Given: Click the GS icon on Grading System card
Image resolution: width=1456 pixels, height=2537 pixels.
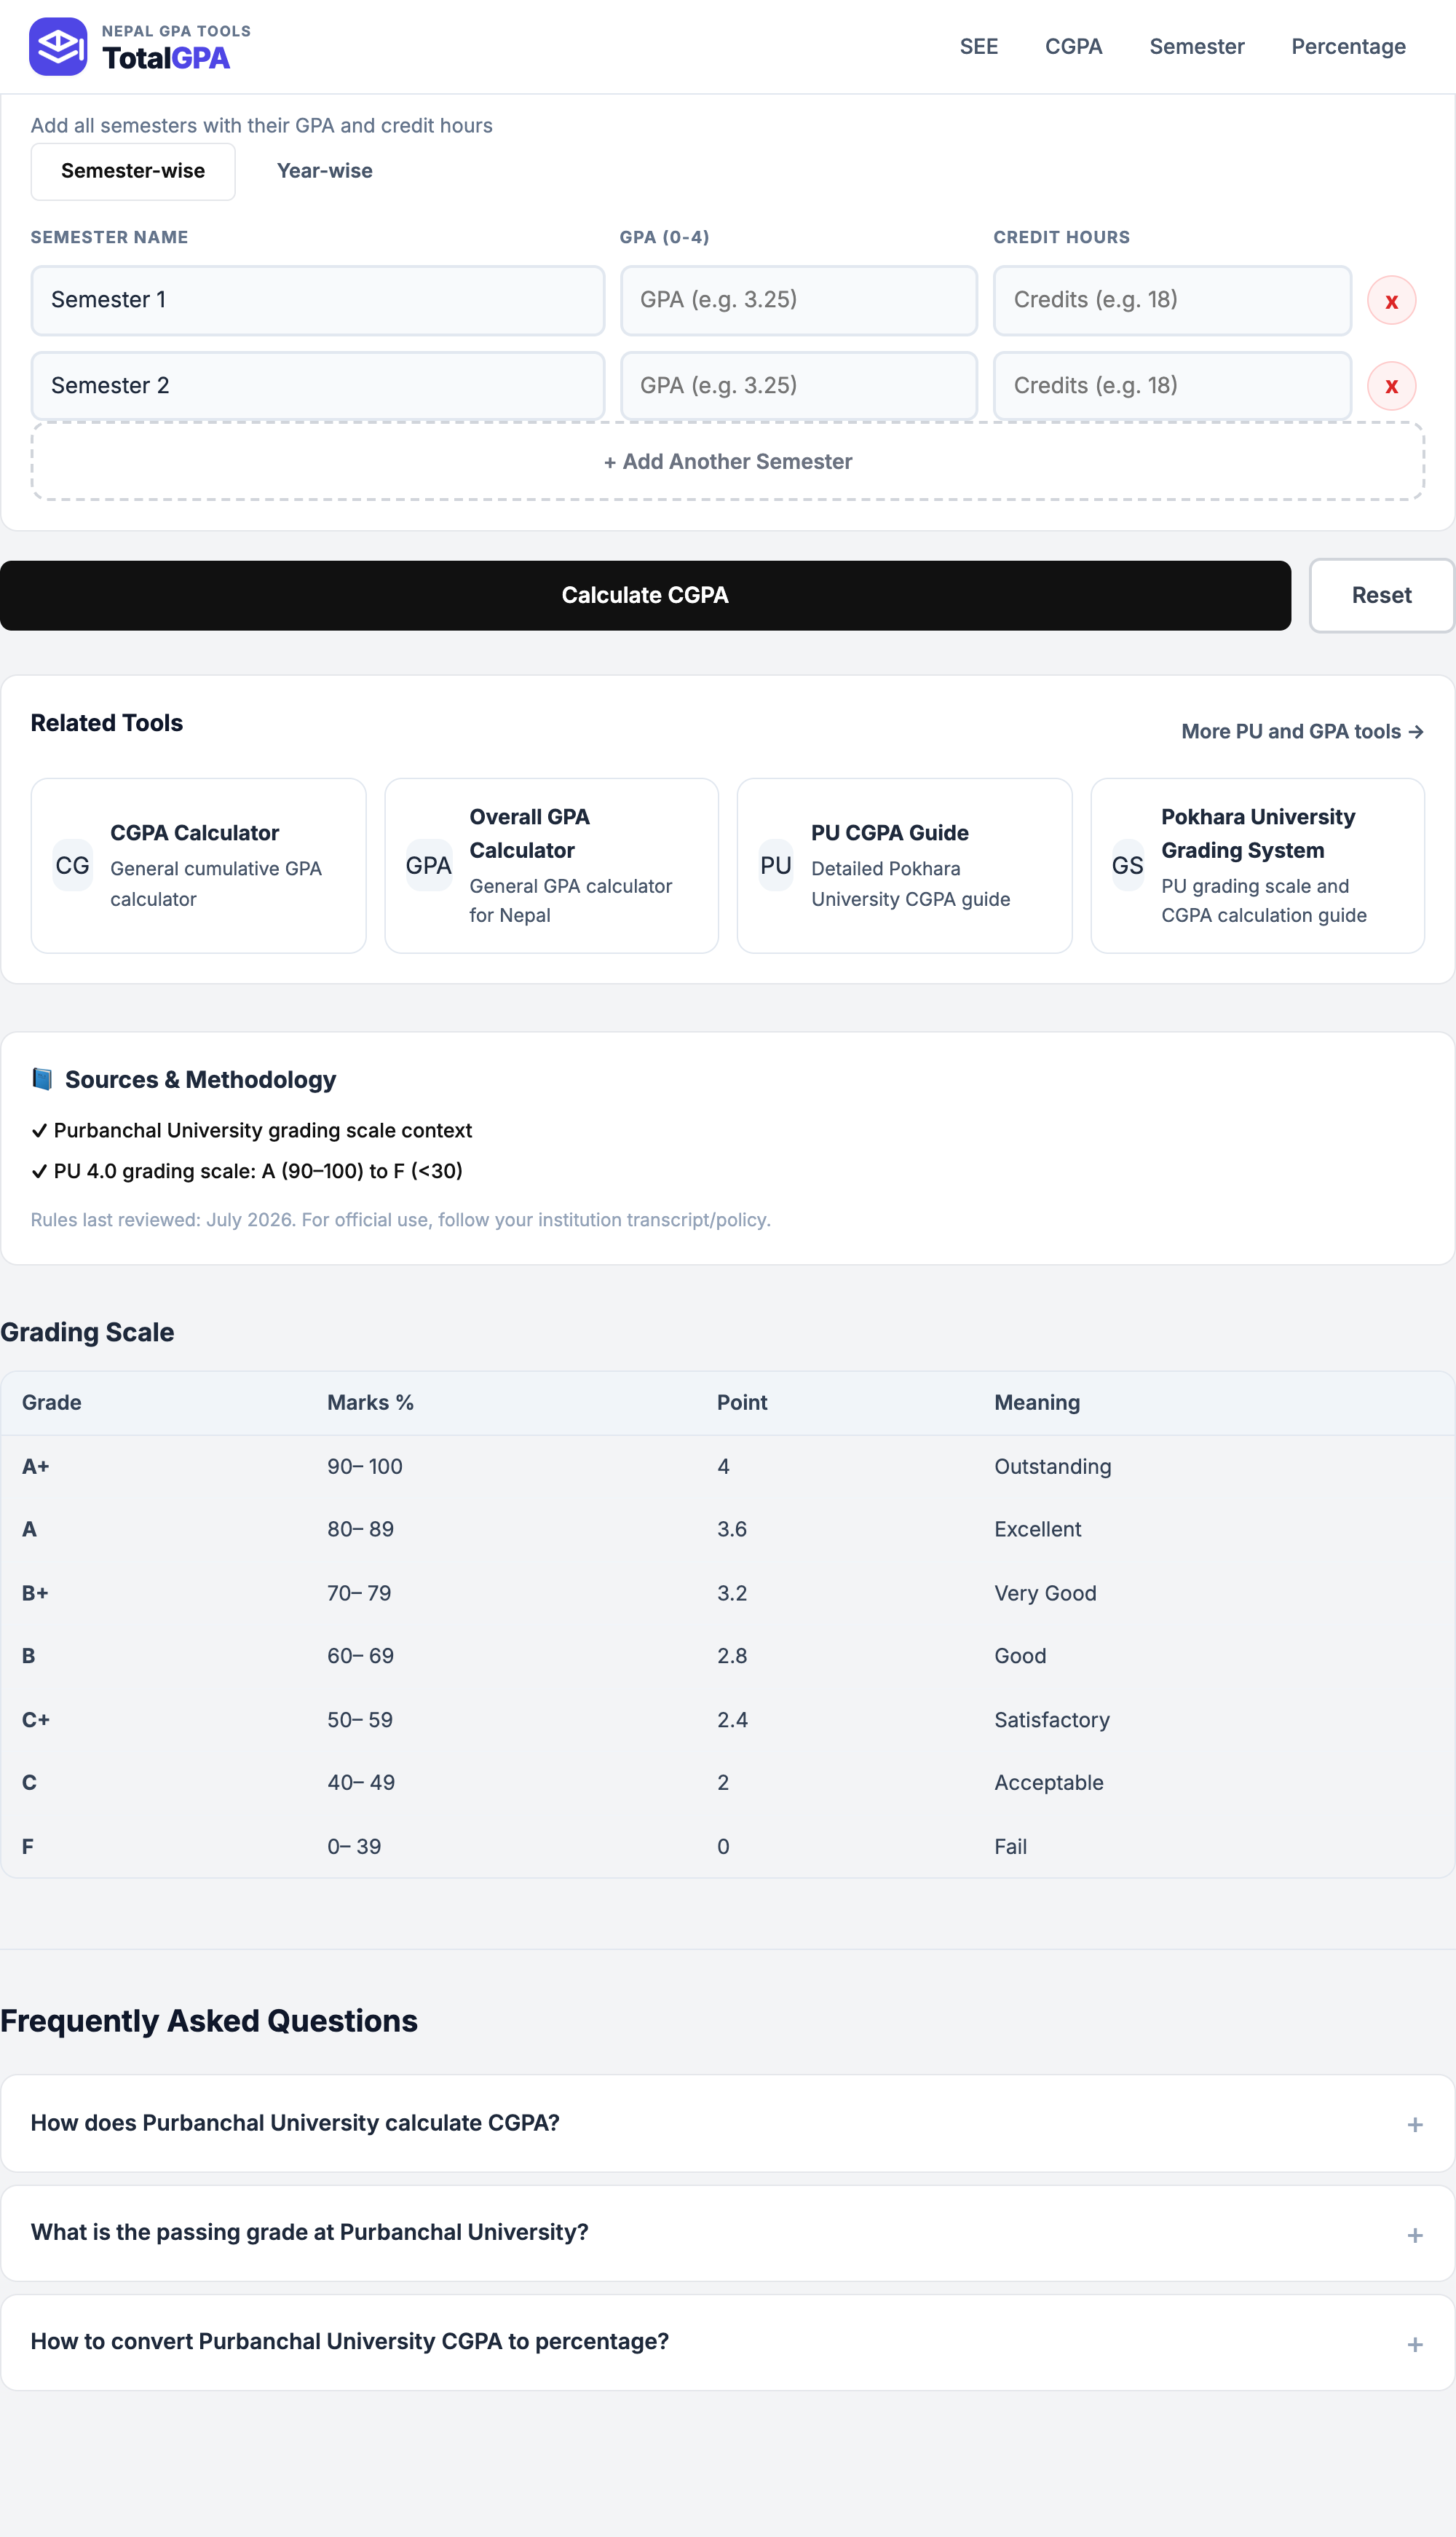Looking at the screenshot, I should point(1127,865).
